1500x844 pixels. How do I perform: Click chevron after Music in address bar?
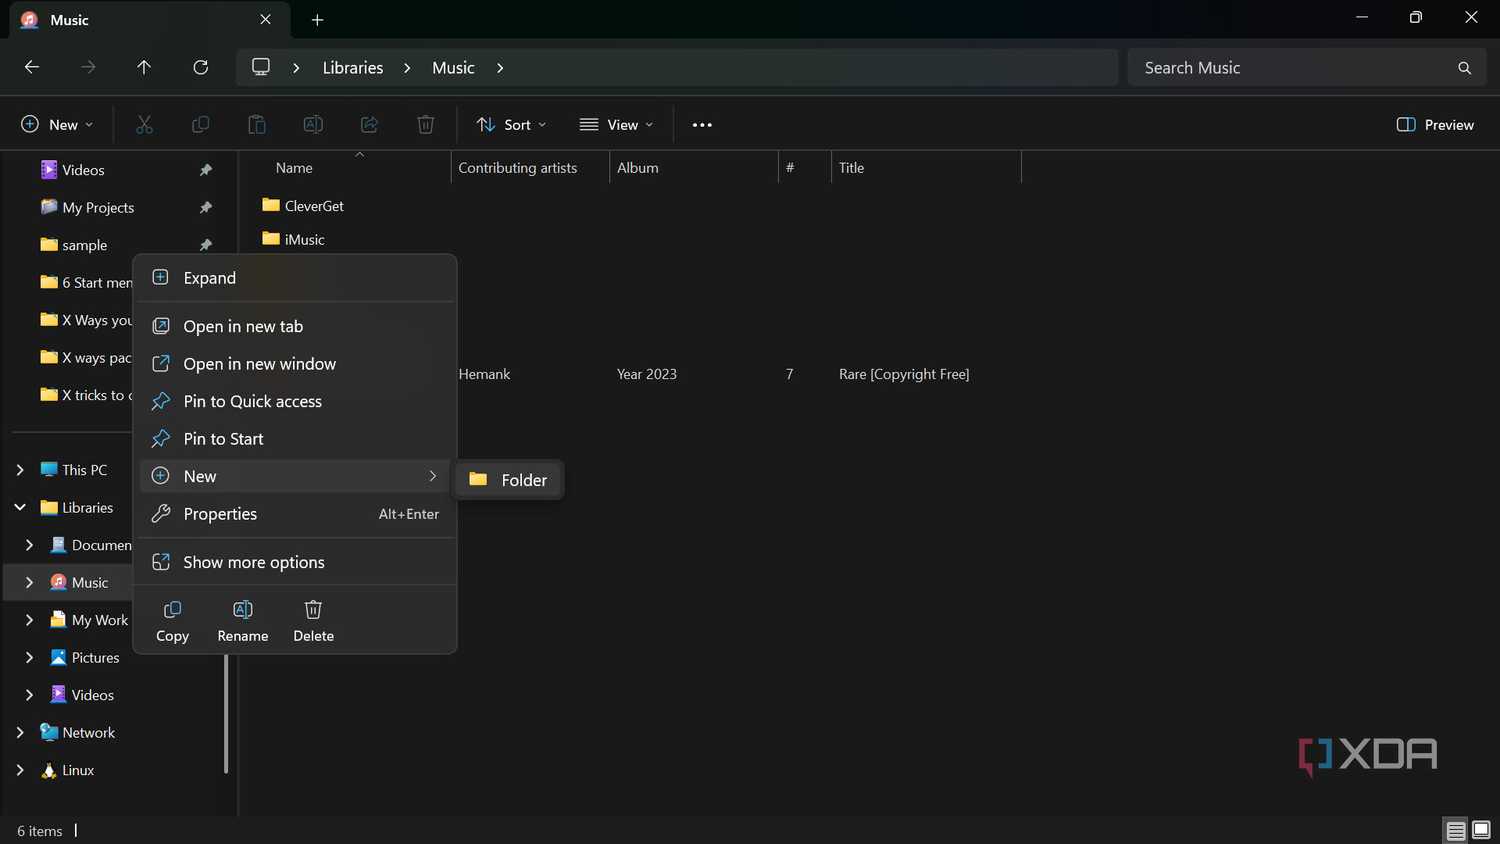pyautogui.click(x=500, y=68)
